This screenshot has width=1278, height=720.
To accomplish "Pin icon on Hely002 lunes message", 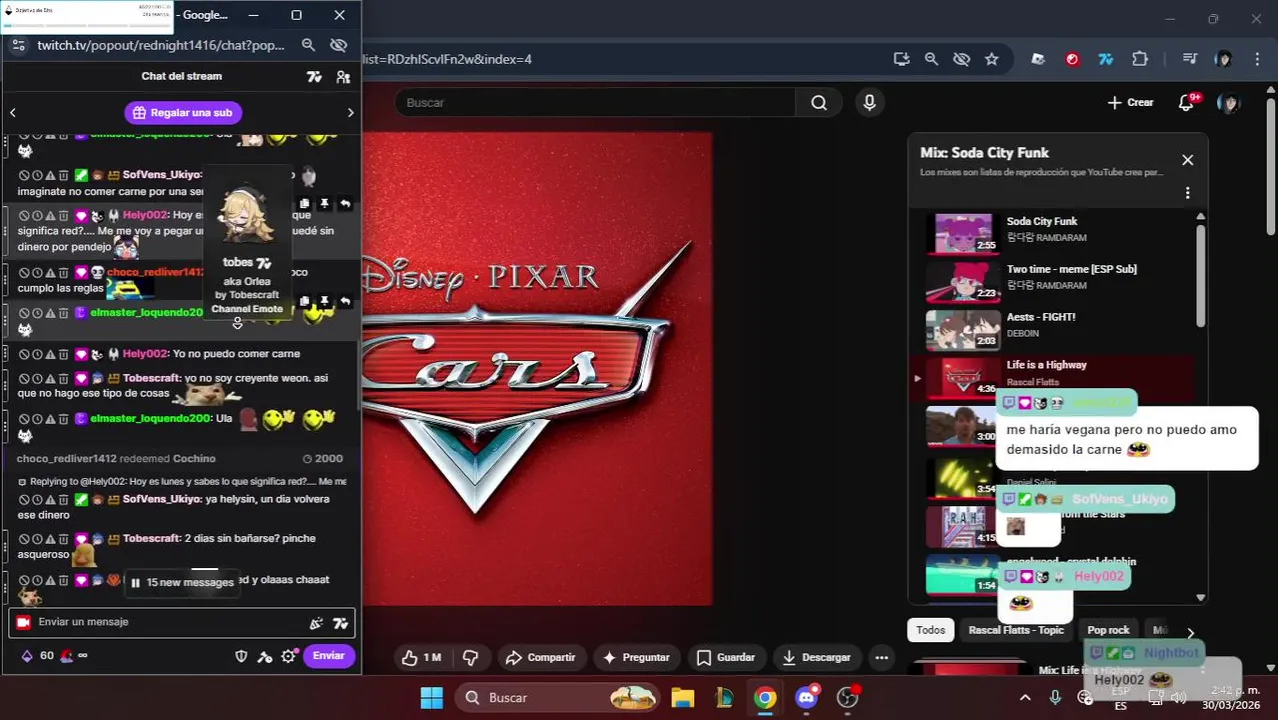I will pyautogui.click(x=324, y=204).
